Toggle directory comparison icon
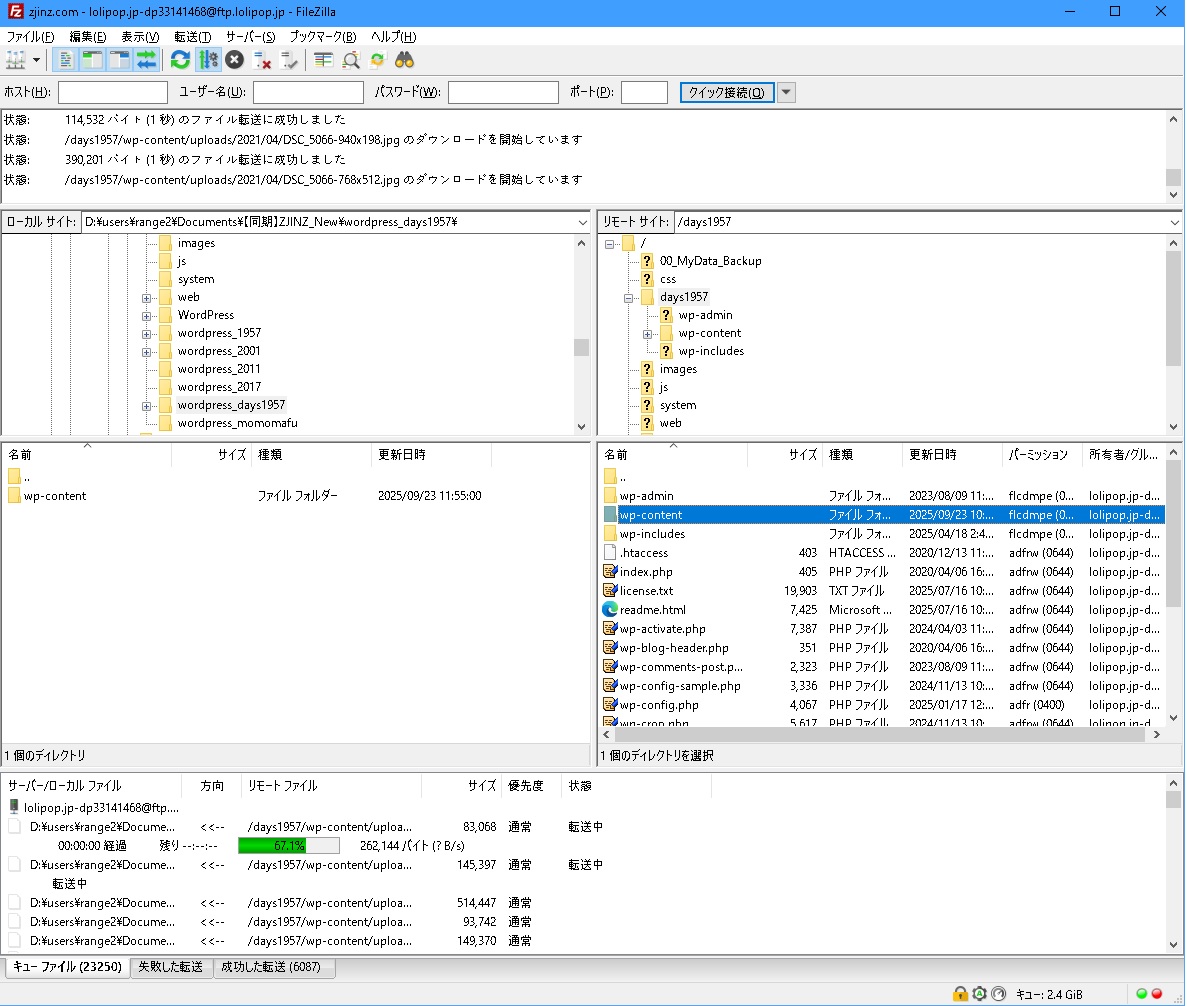1187x1006 pixels. [x=351, y=60]
